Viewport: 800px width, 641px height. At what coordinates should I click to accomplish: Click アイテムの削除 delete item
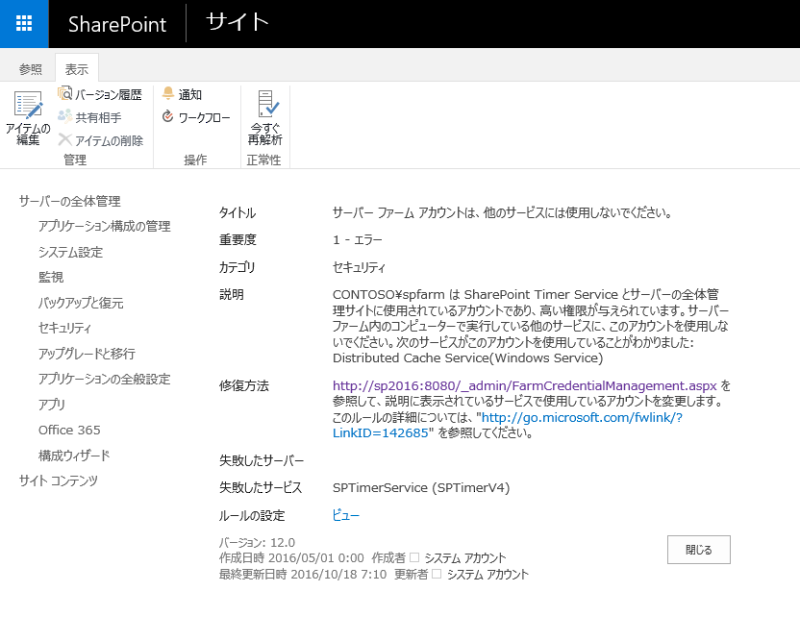[101, 140]
